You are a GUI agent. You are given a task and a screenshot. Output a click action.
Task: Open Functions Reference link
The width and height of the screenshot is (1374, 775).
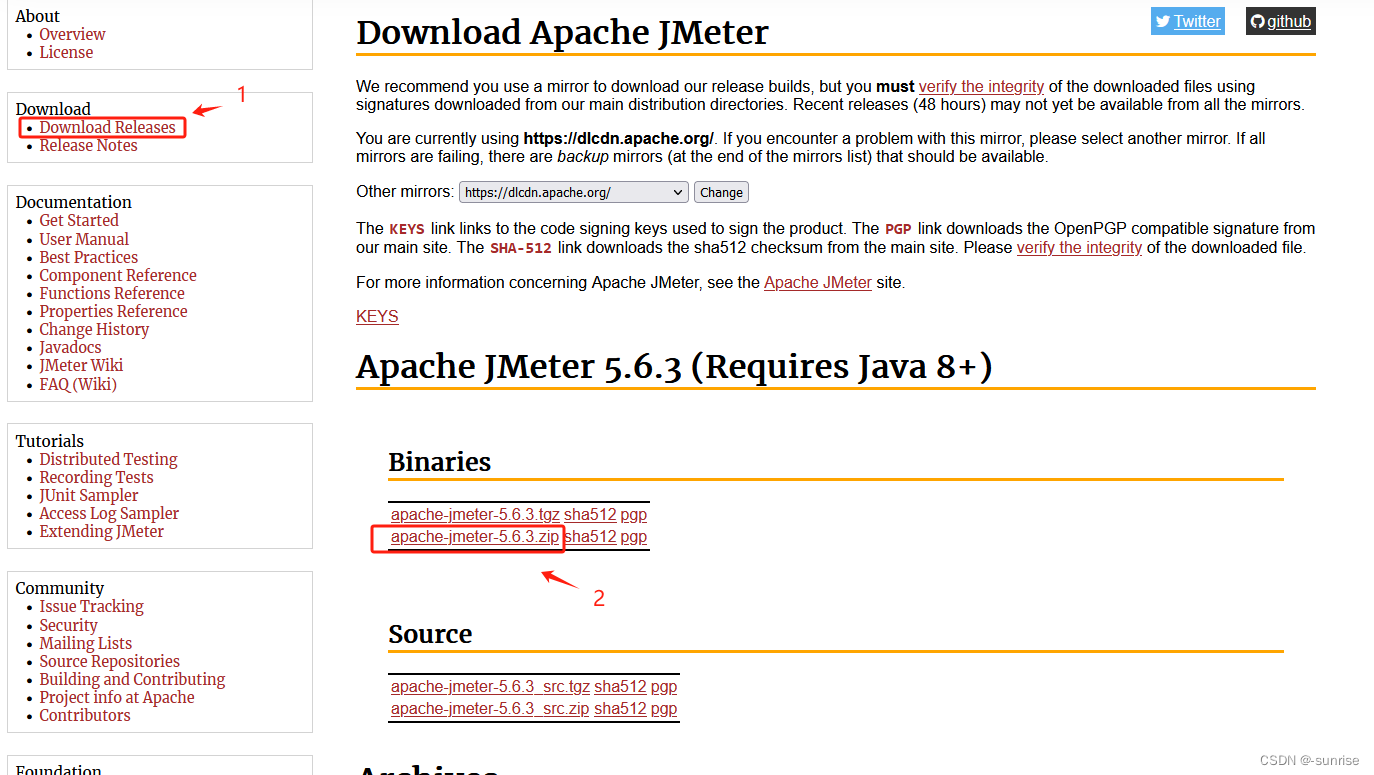coord(112,293)
